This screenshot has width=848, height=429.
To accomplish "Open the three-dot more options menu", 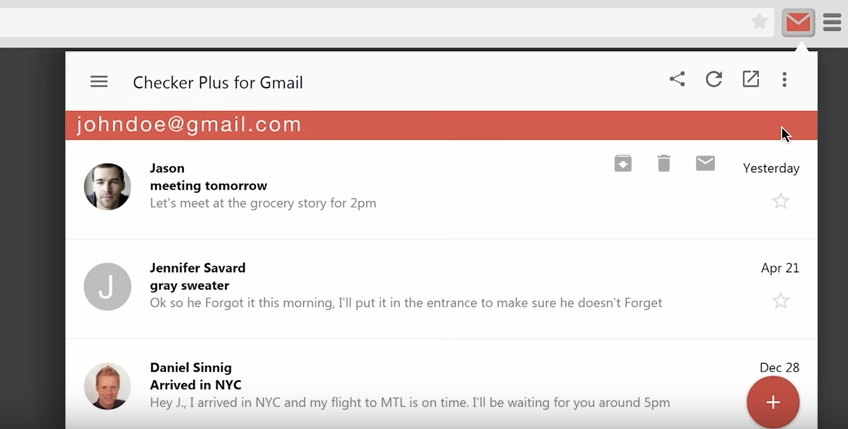I will [785, 79].
